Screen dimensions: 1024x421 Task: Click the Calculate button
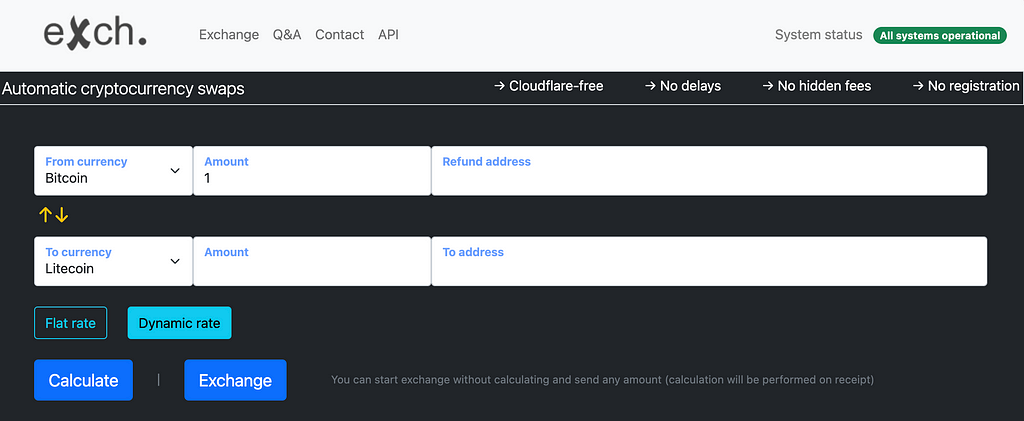click(x=84, y=380)
